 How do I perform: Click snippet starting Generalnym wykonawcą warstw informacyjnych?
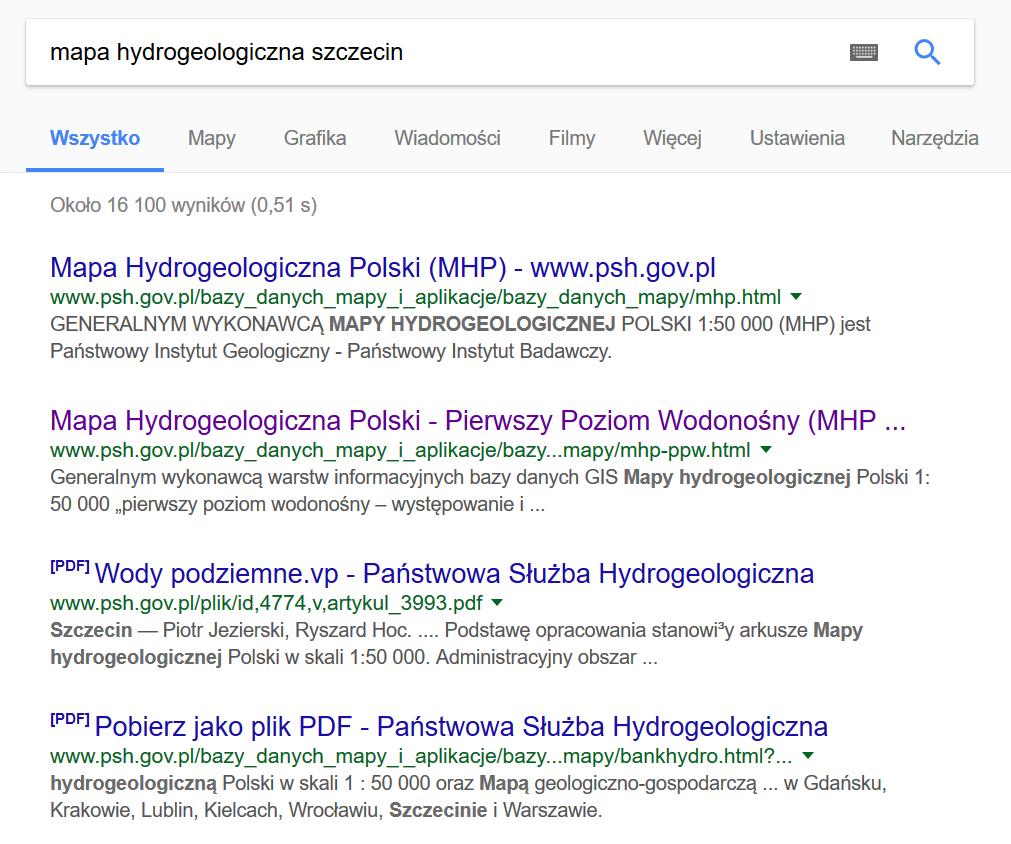(x=490, y=491)
